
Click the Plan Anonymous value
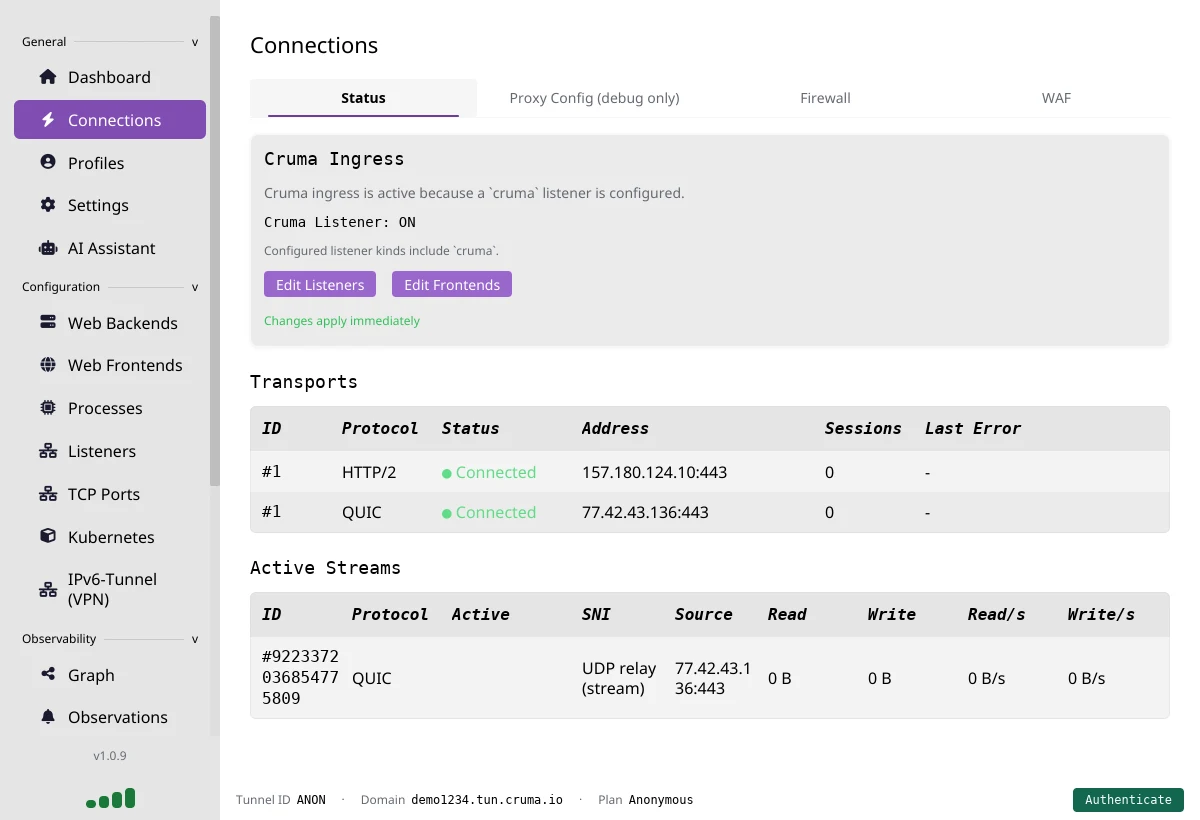(661, 800)
